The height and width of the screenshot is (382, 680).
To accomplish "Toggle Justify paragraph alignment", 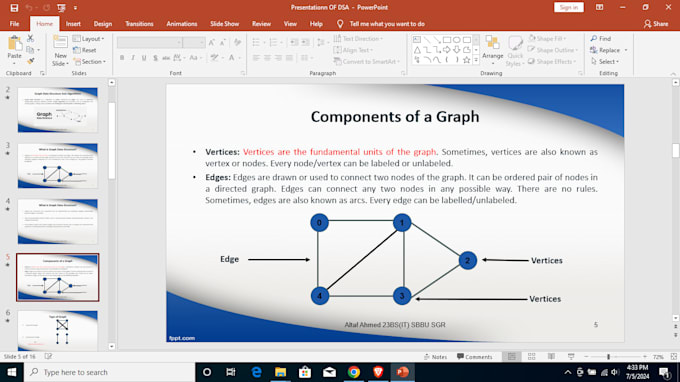I will click(289, 58).
